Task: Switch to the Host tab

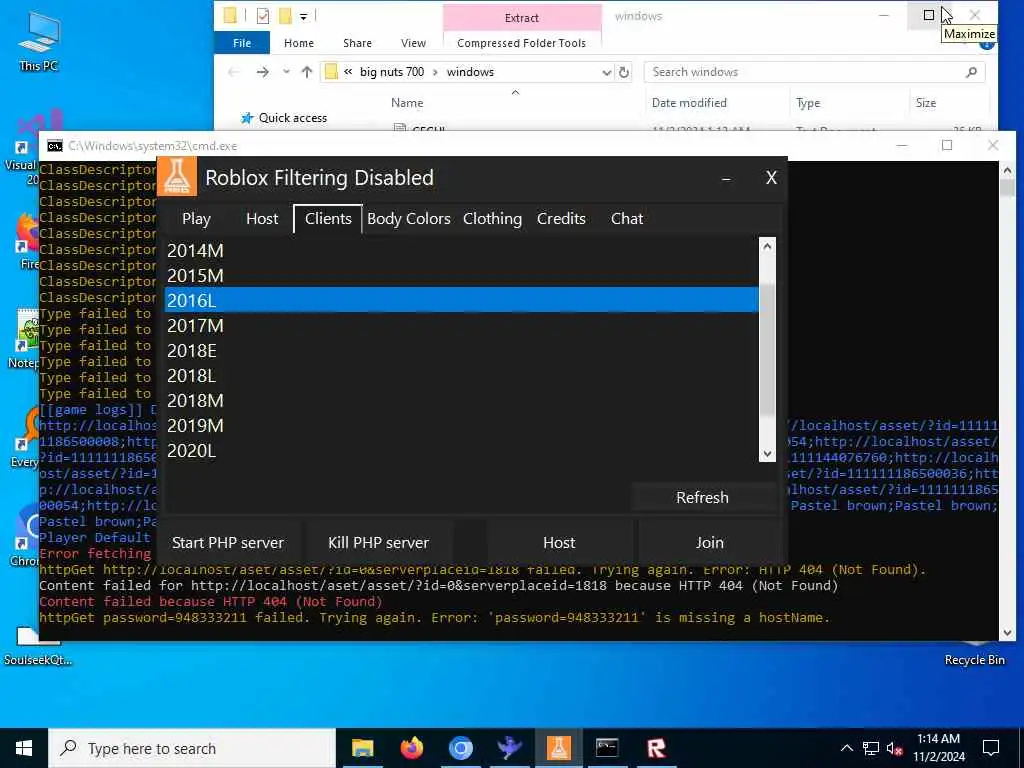Action: (x=262, y=219)
